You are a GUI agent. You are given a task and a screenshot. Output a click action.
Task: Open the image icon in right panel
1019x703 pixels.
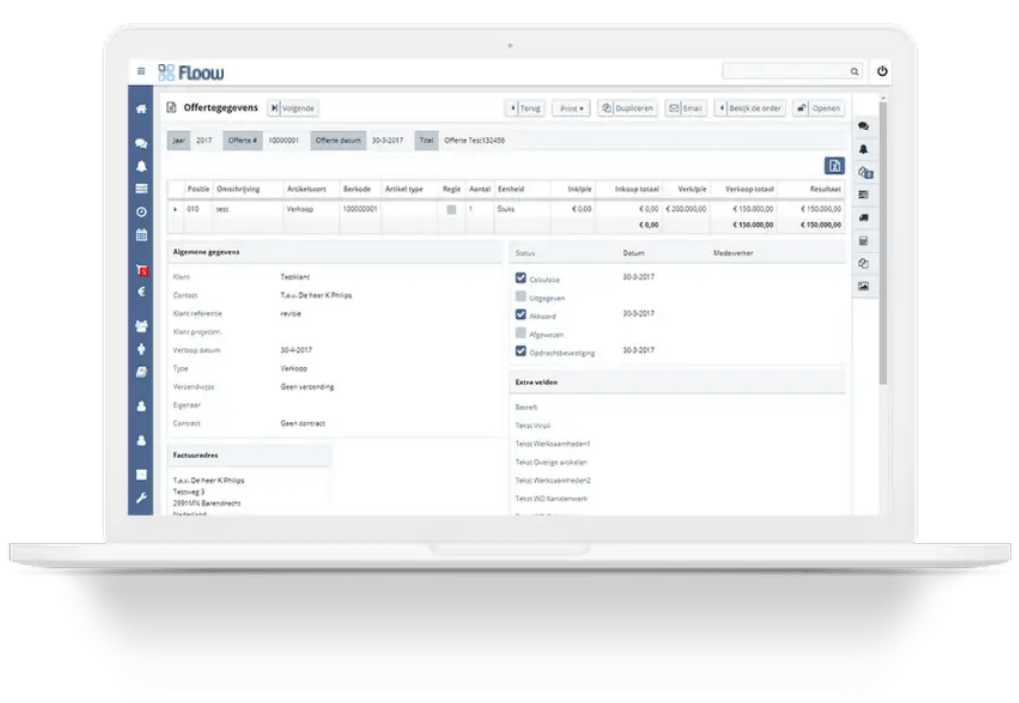(863, 286)
